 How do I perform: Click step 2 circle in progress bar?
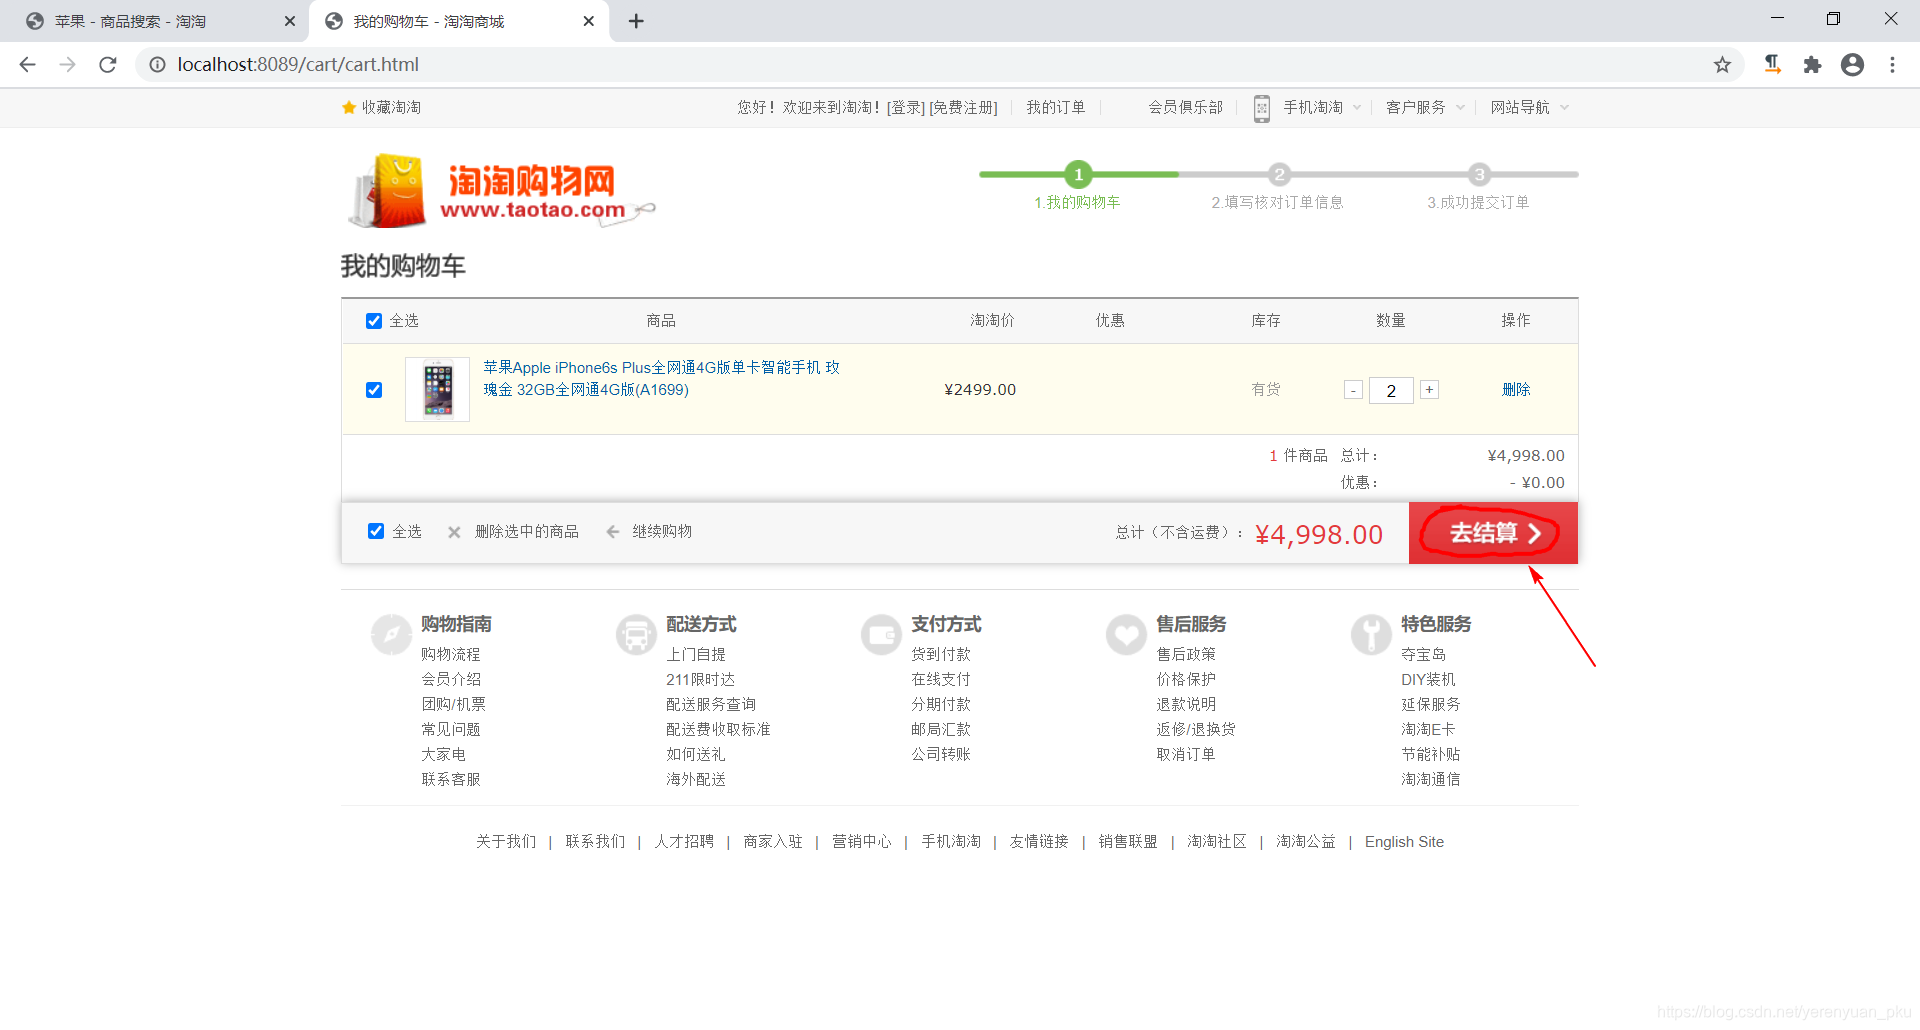[x=1279, y=174]
